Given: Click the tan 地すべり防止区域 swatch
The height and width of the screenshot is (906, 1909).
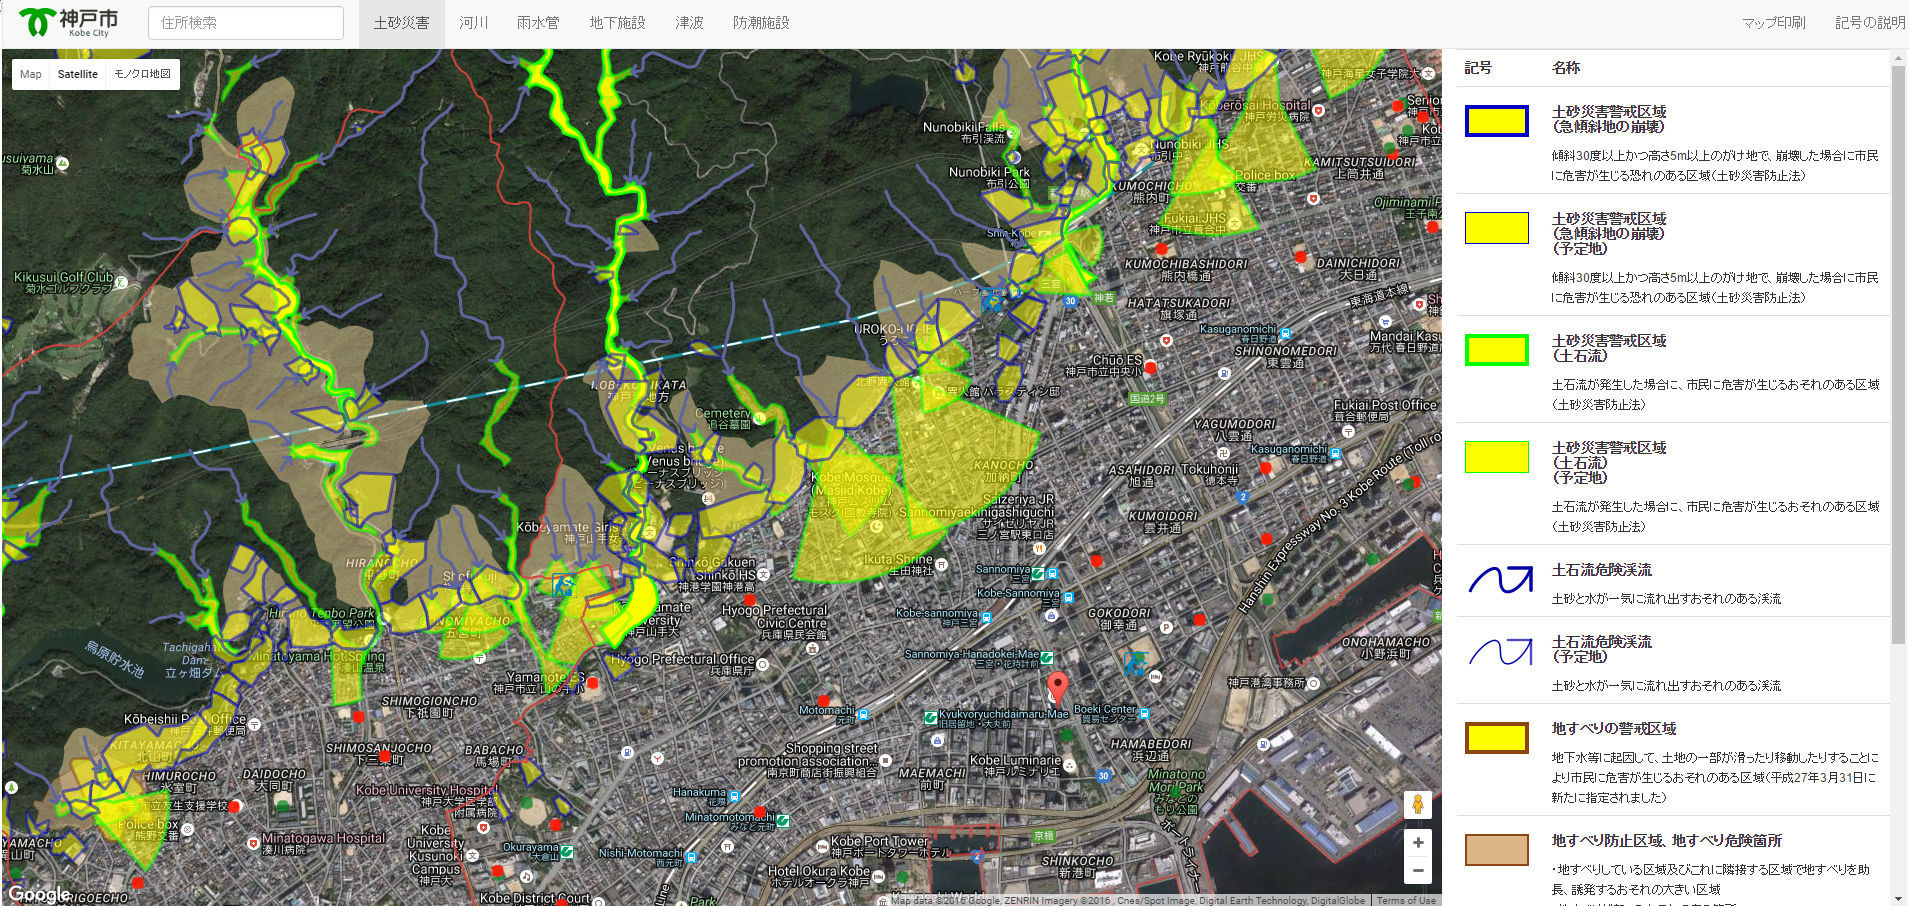Looking at the screenshot, I should [x=1496, y=850].
